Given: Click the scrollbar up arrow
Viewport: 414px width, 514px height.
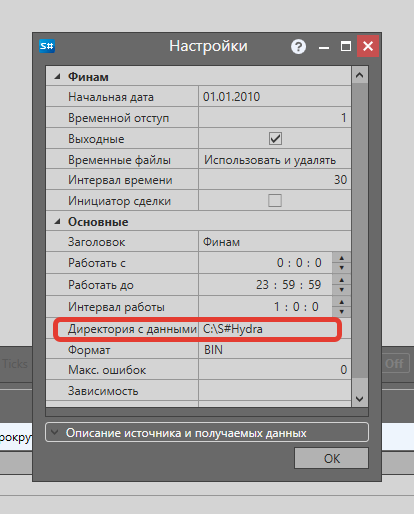Looking at the screenshot, I should point(360,75).
